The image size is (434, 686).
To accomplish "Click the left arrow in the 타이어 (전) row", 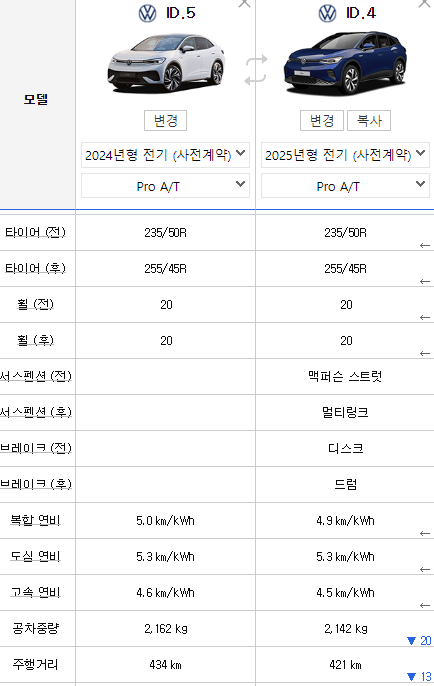I will [424, 245].
